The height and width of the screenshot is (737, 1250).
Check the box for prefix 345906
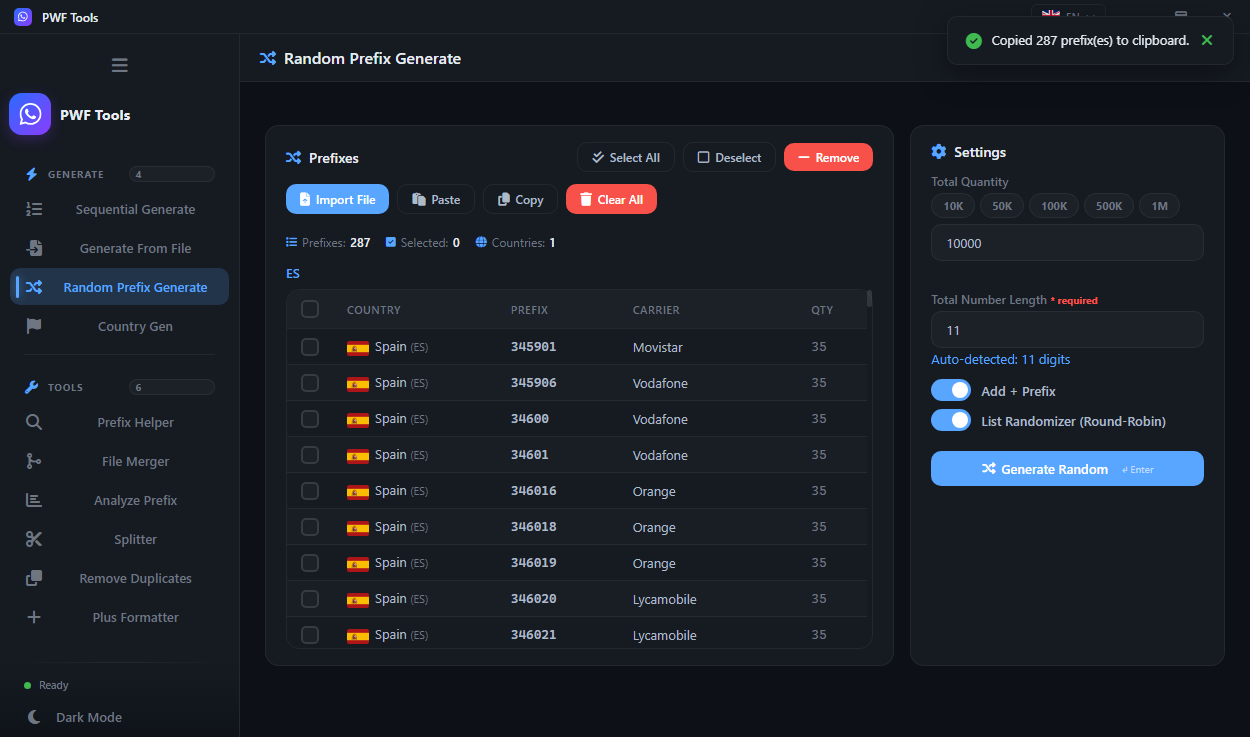click(x=310, y=383)
